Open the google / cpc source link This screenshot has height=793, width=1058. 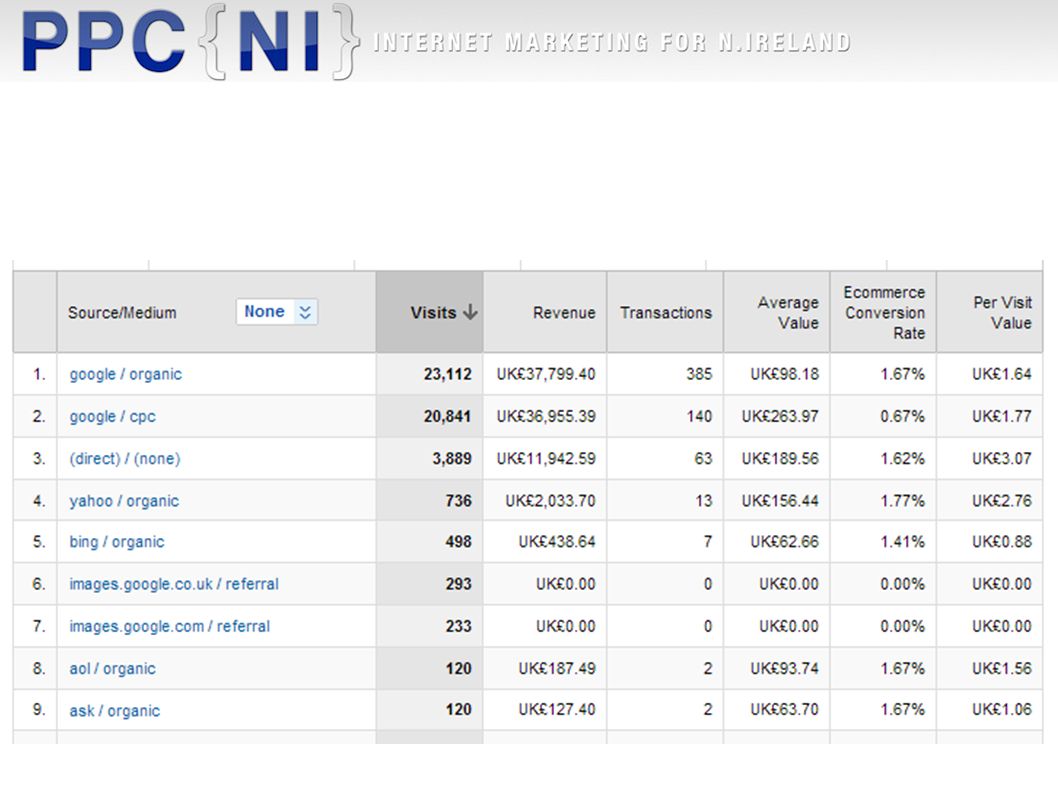(112, 416)
